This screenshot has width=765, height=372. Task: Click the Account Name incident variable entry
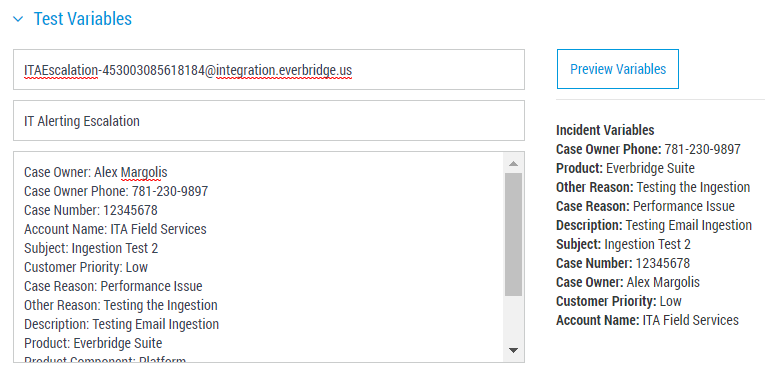click(647, 320)
